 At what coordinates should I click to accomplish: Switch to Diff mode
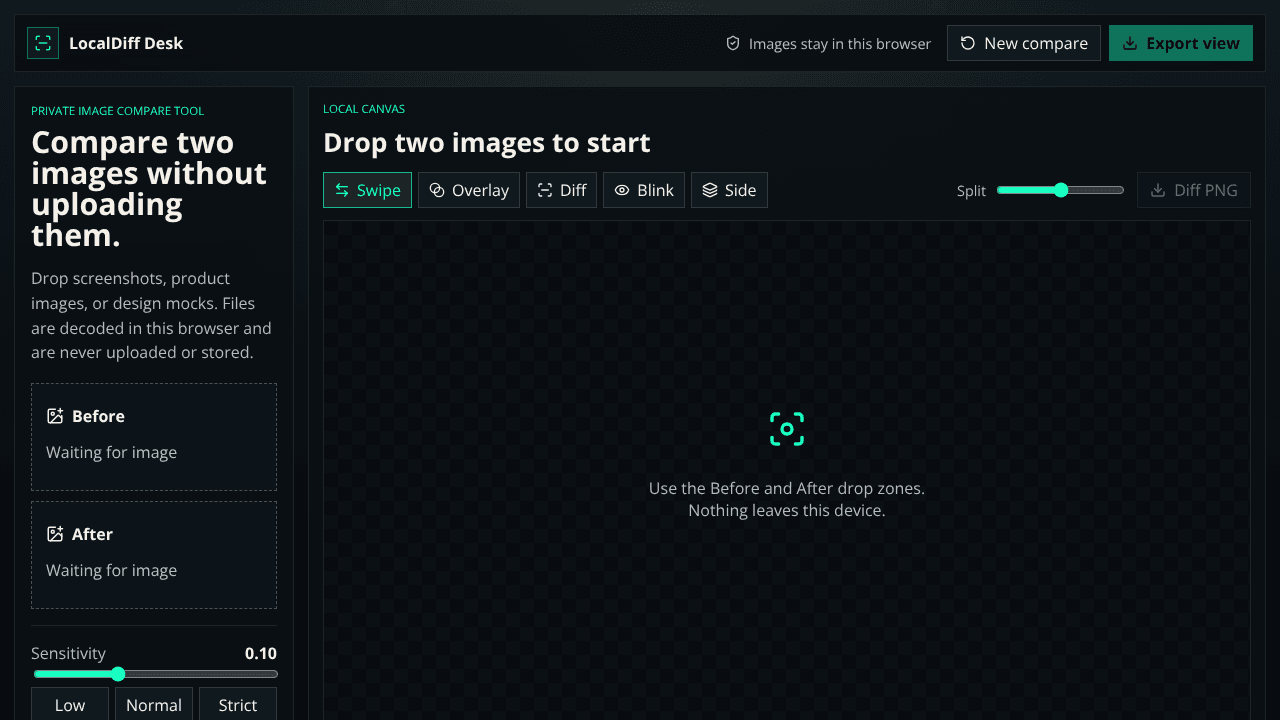(561, 190)
